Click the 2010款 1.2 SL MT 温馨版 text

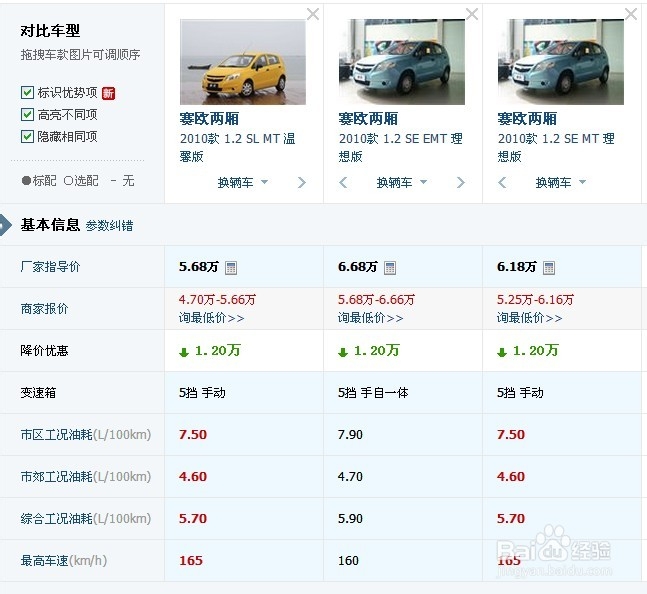238,147
